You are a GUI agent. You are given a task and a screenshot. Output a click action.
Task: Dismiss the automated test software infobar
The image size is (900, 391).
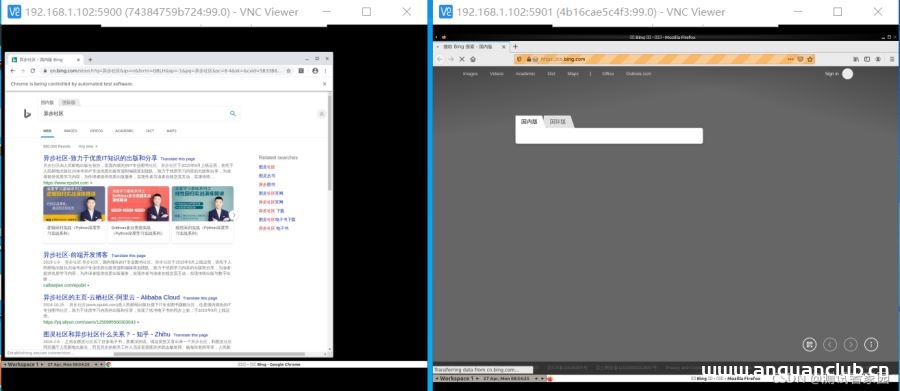(324, 84)
